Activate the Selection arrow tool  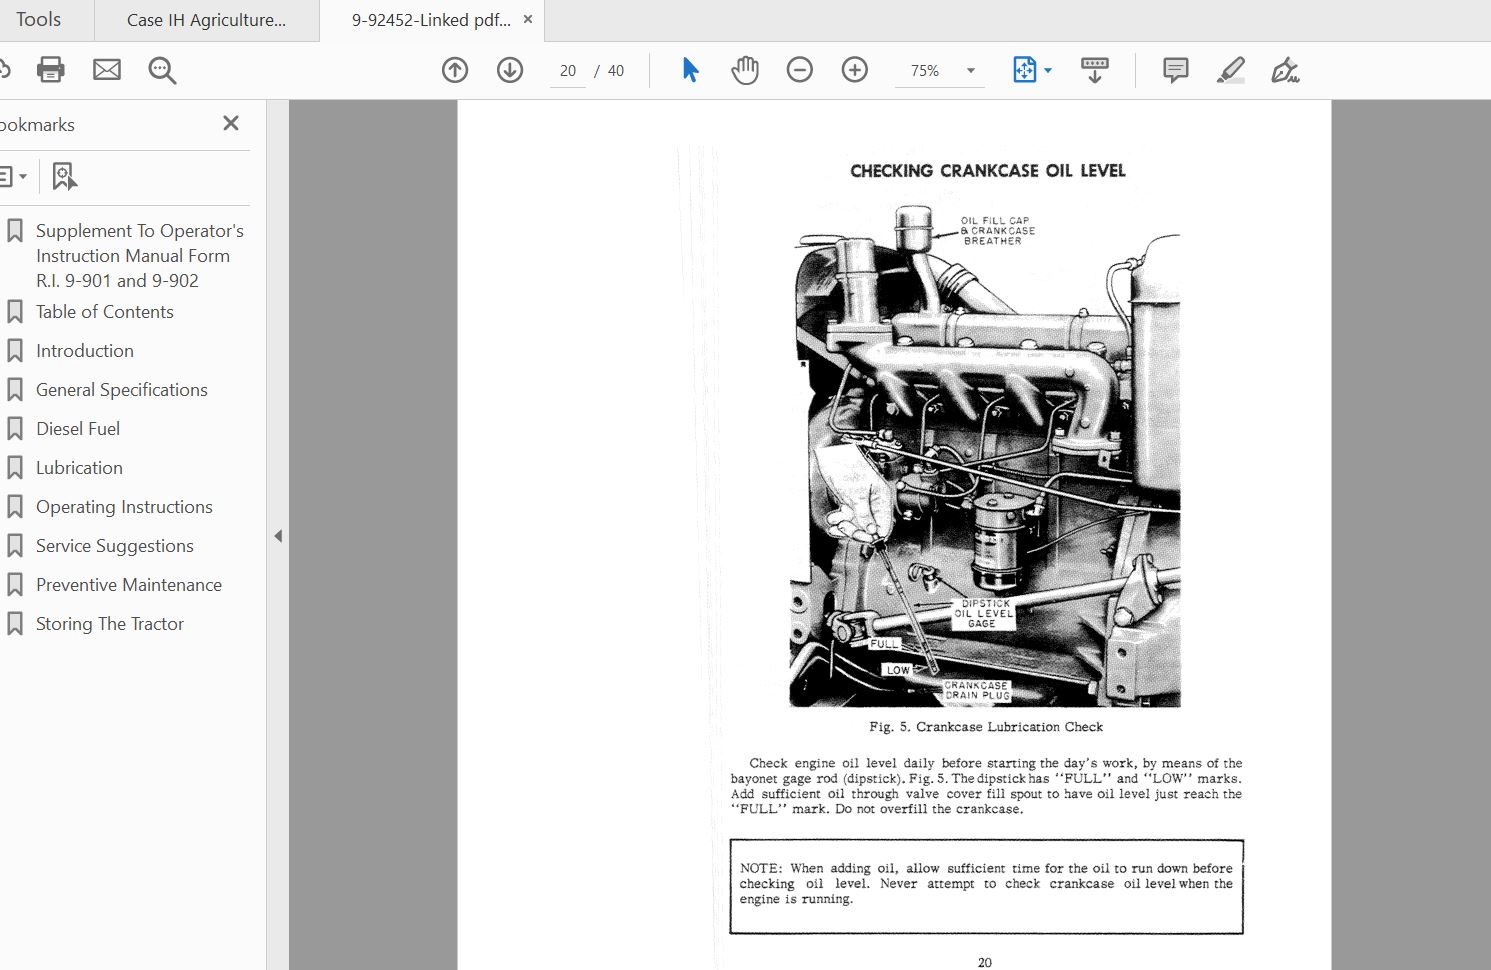pos(690,70)
